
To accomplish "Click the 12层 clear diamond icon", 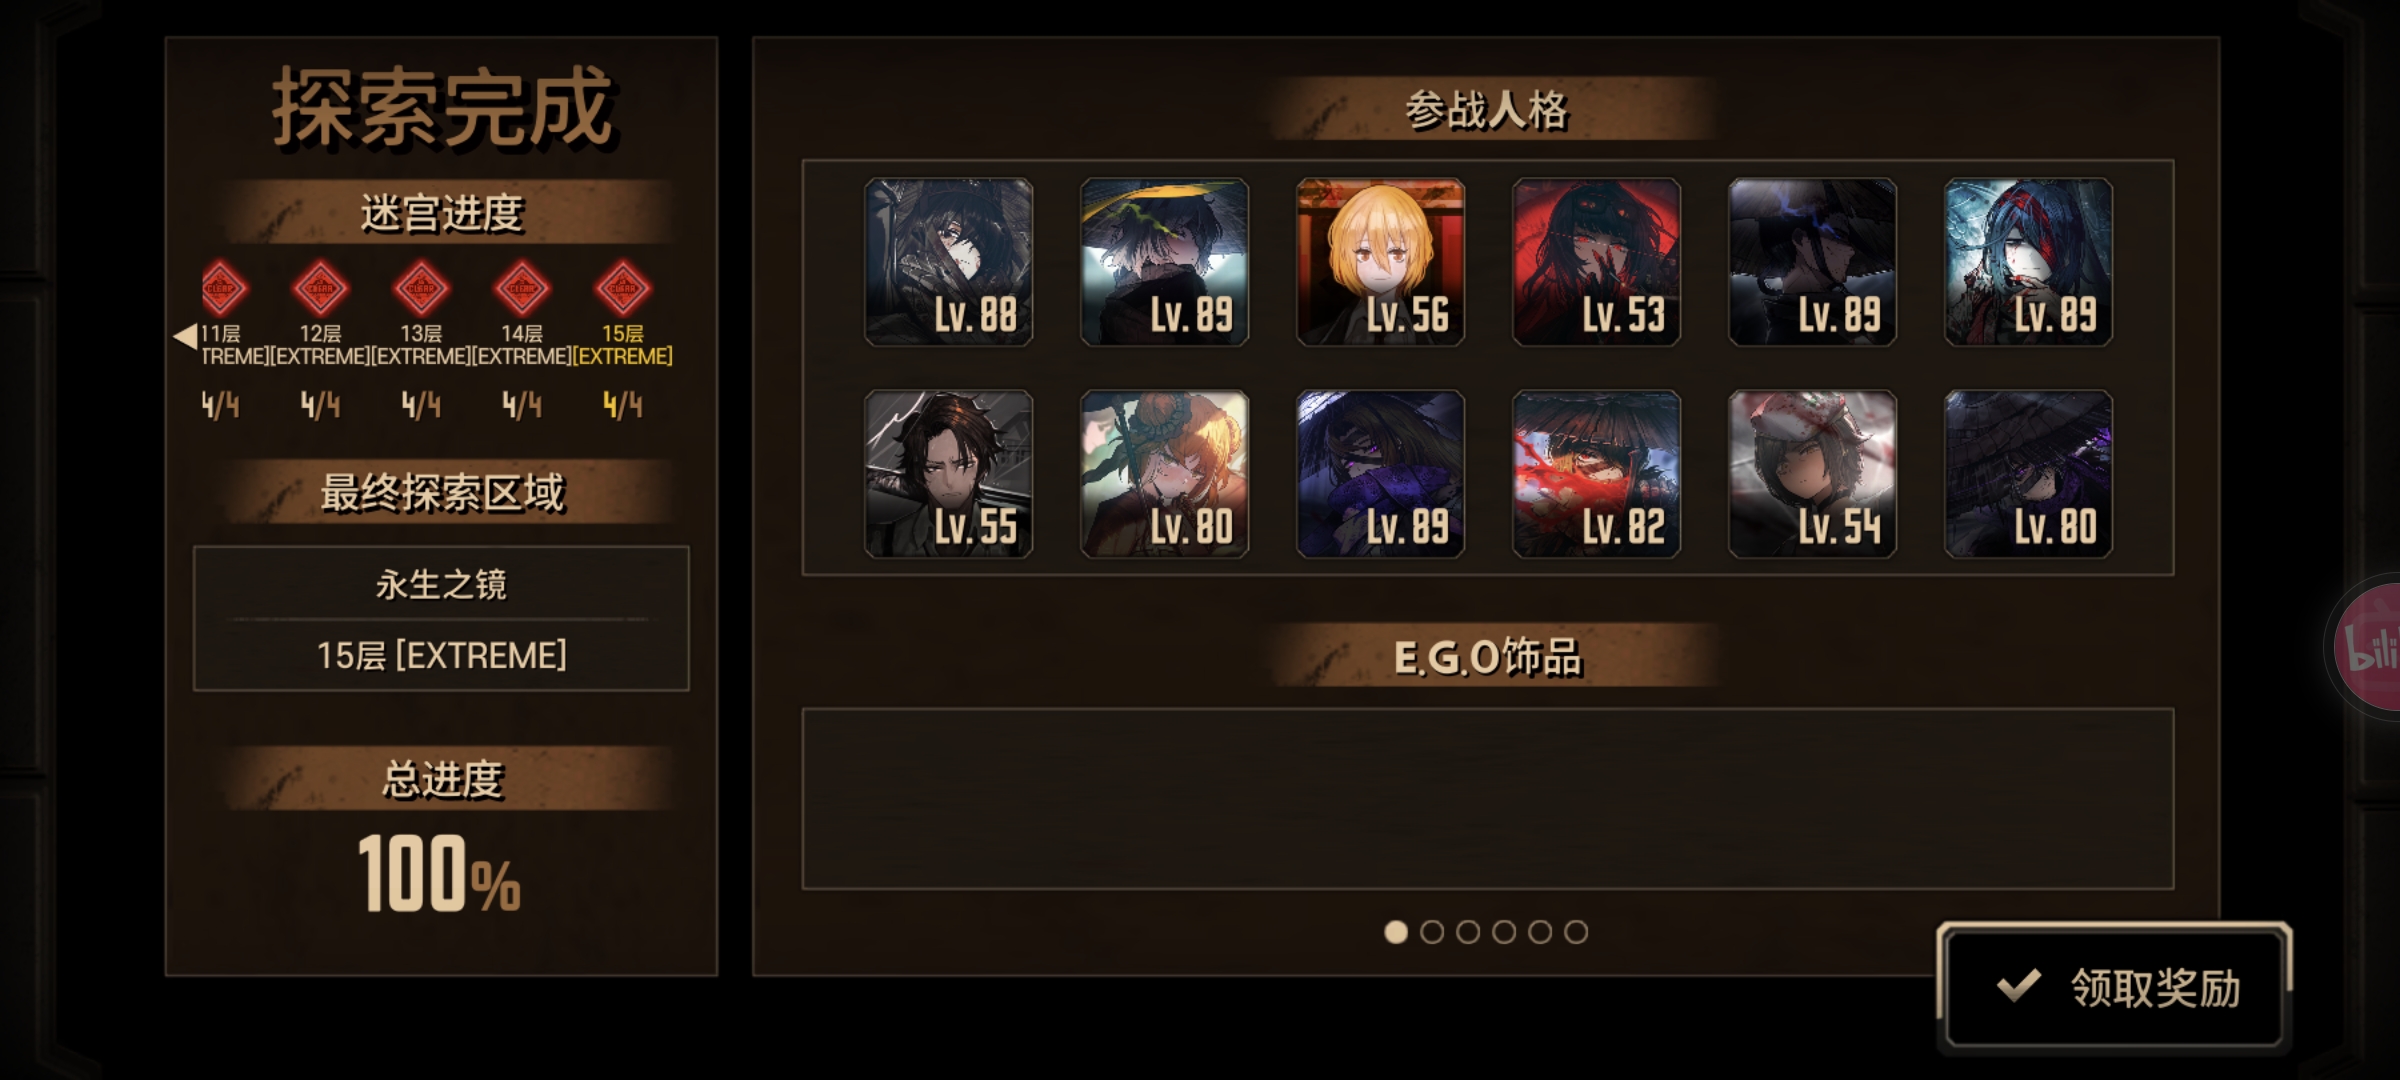I will tap(320, 288).
